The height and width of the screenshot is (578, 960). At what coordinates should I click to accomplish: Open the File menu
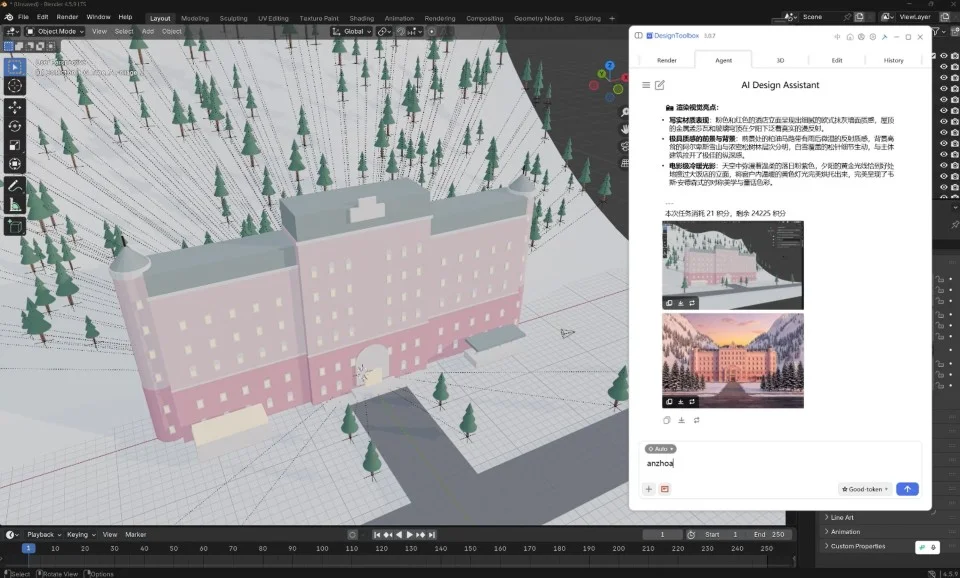[x=23, y=17]
